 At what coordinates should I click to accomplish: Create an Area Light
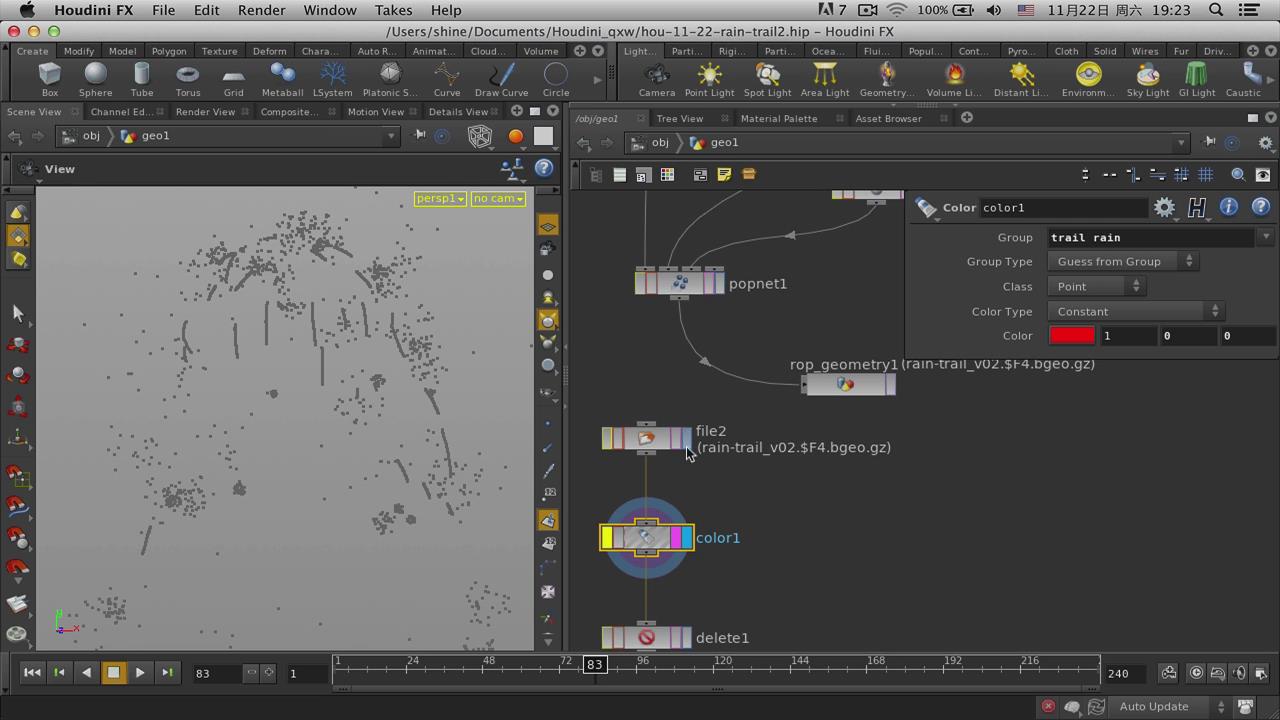[825, 78]
